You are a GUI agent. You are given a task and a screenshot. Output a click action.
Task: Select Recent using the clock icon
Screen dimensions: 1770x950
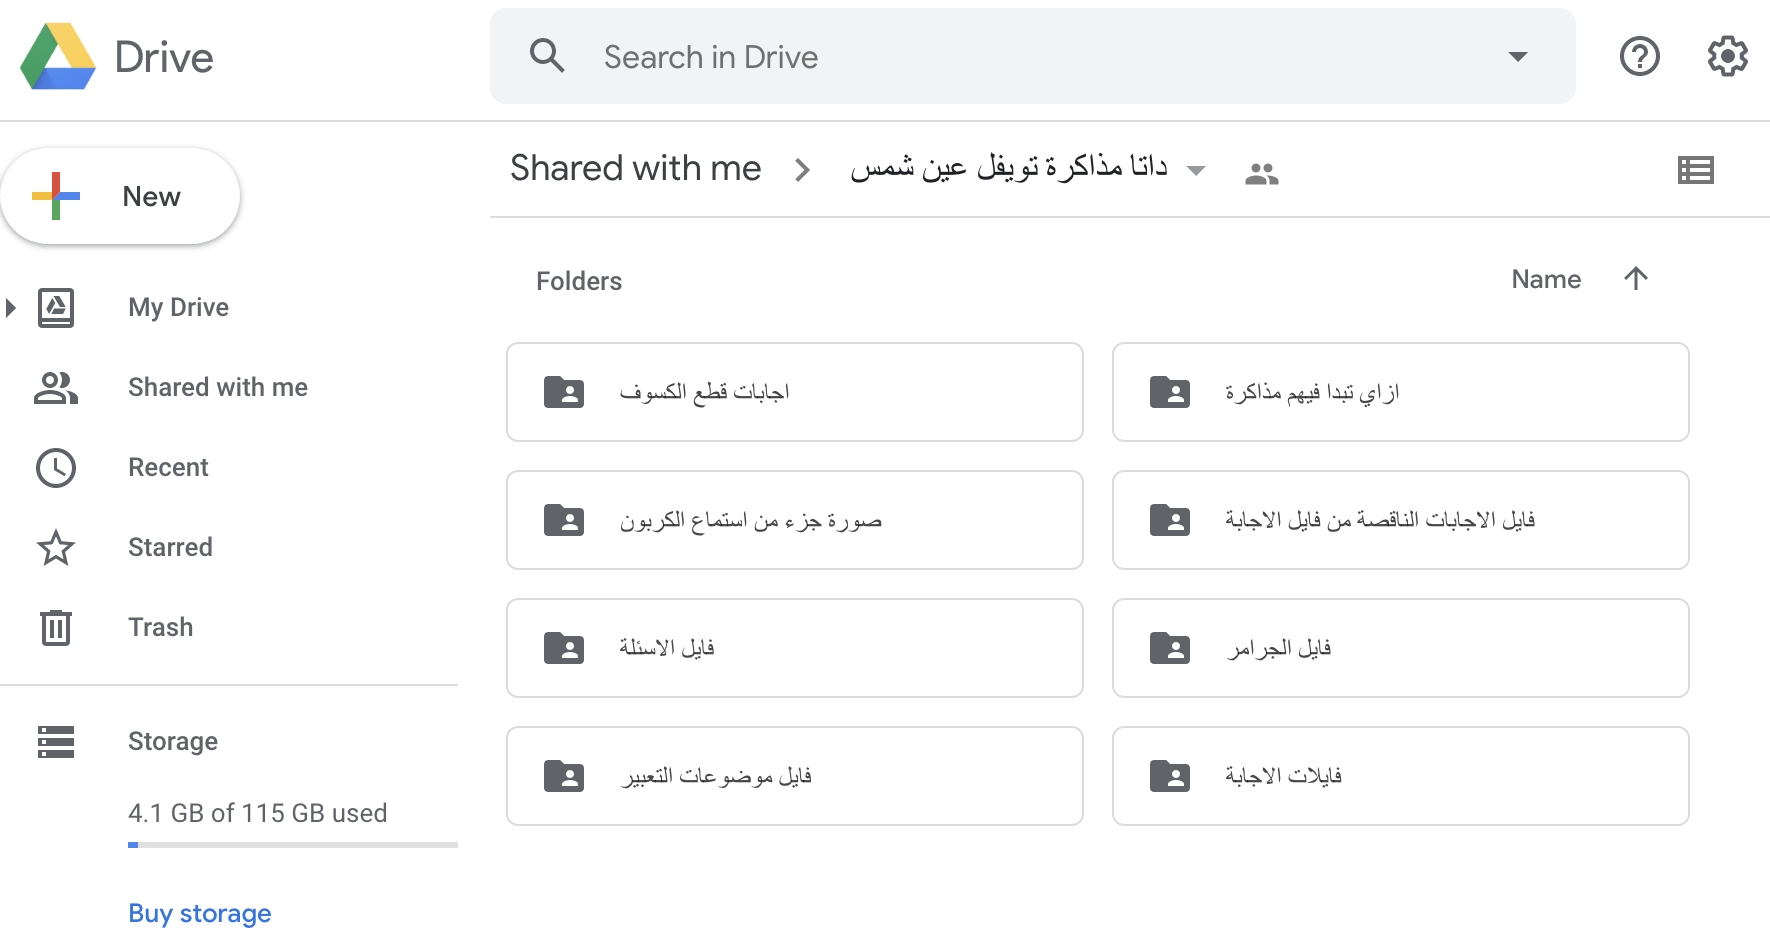click(56, 467)
